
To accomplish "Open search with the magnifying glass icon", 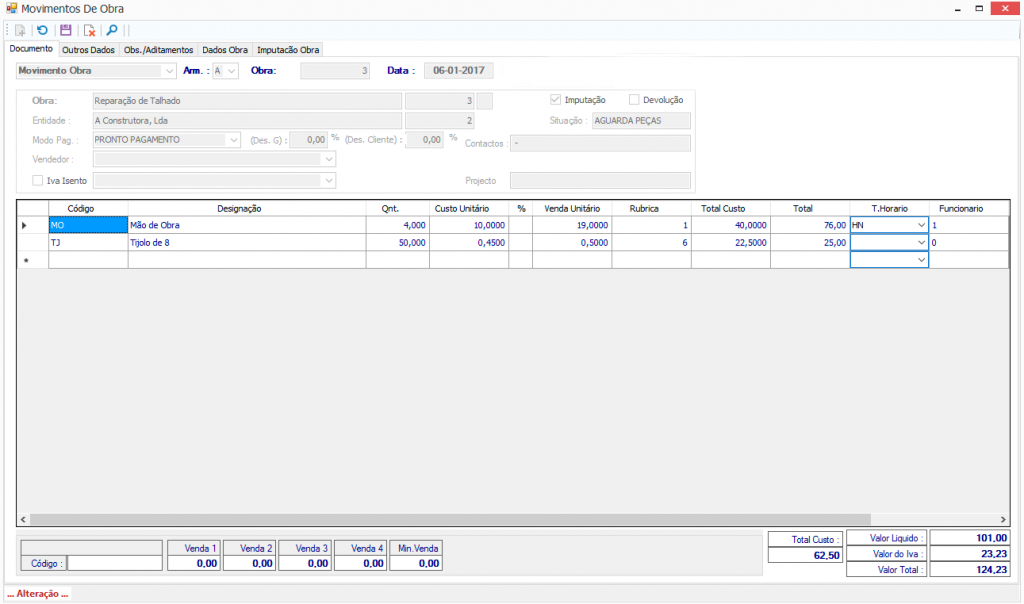I will coord(112,30).
